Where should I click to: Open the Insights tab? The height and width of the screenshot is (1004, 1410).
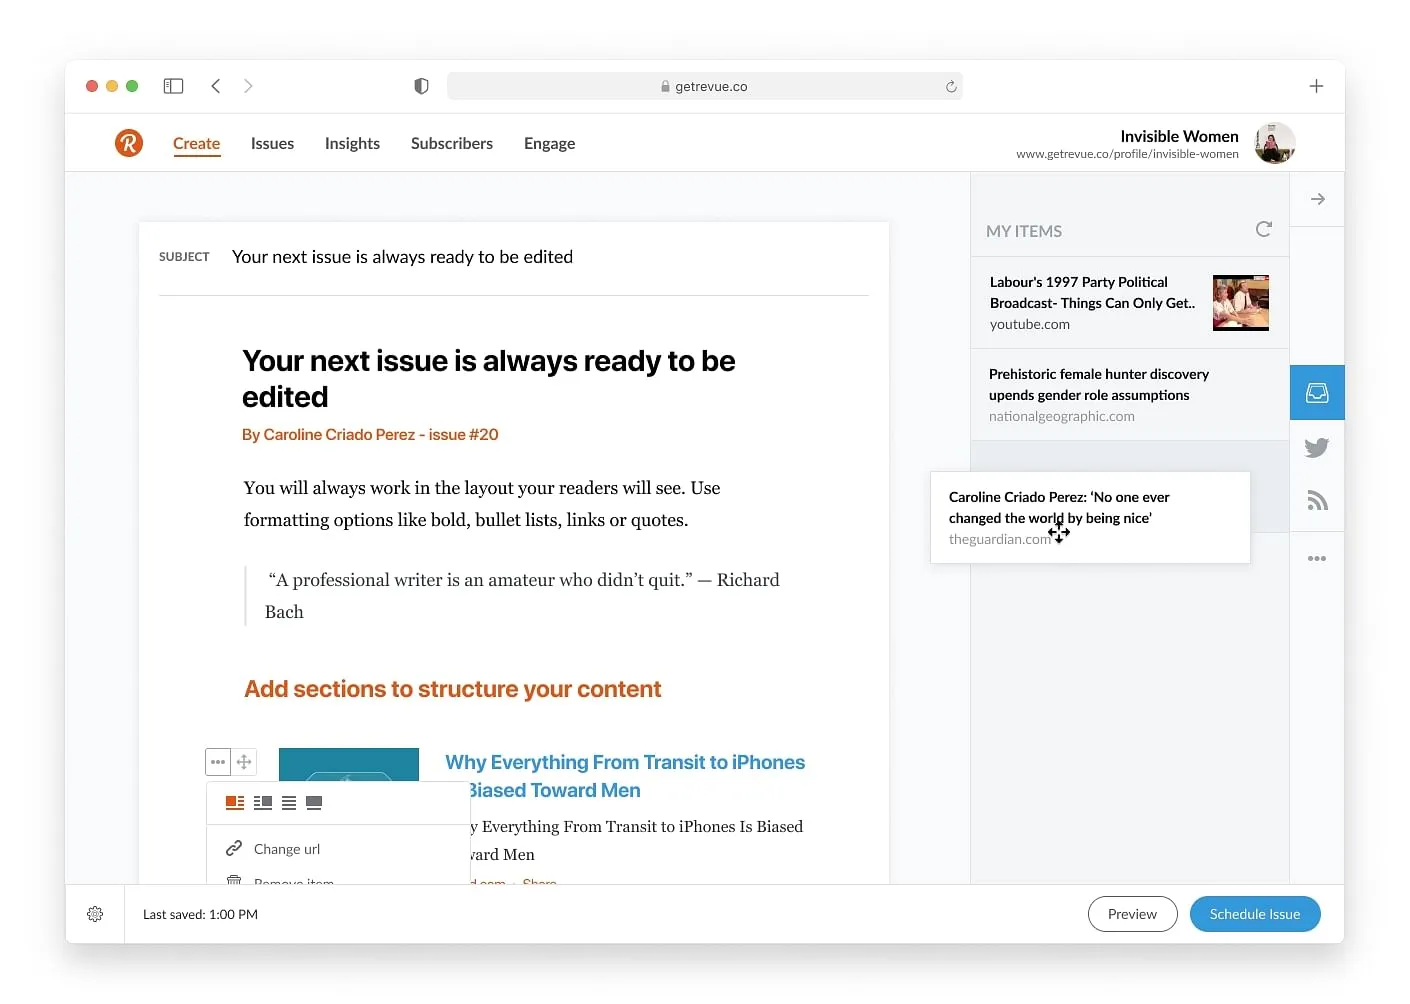pyautogui.click(x=352, y=143)
